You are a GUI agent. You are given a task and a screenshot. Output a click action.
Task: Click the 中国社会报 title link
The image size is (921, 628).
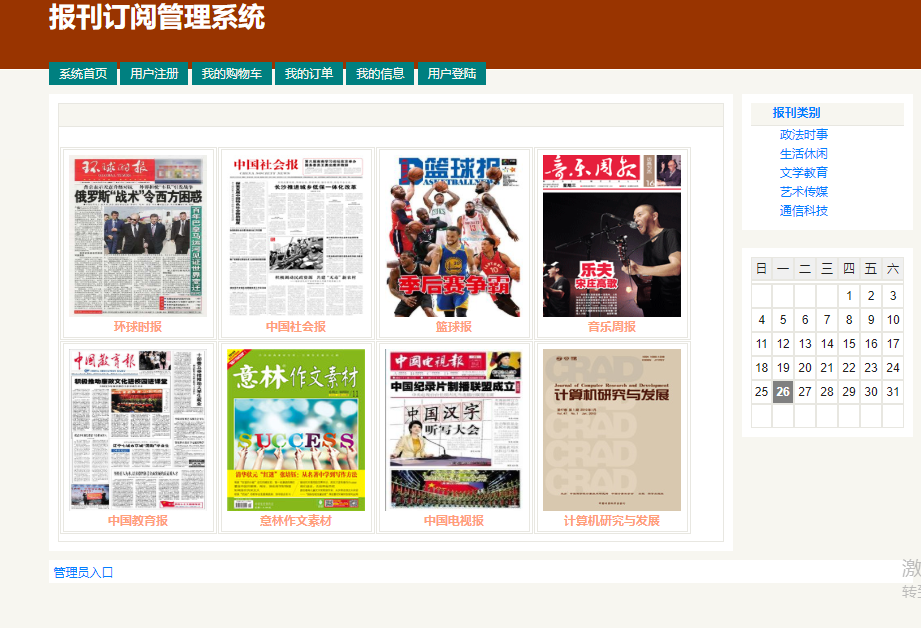[x=296, y=327]
